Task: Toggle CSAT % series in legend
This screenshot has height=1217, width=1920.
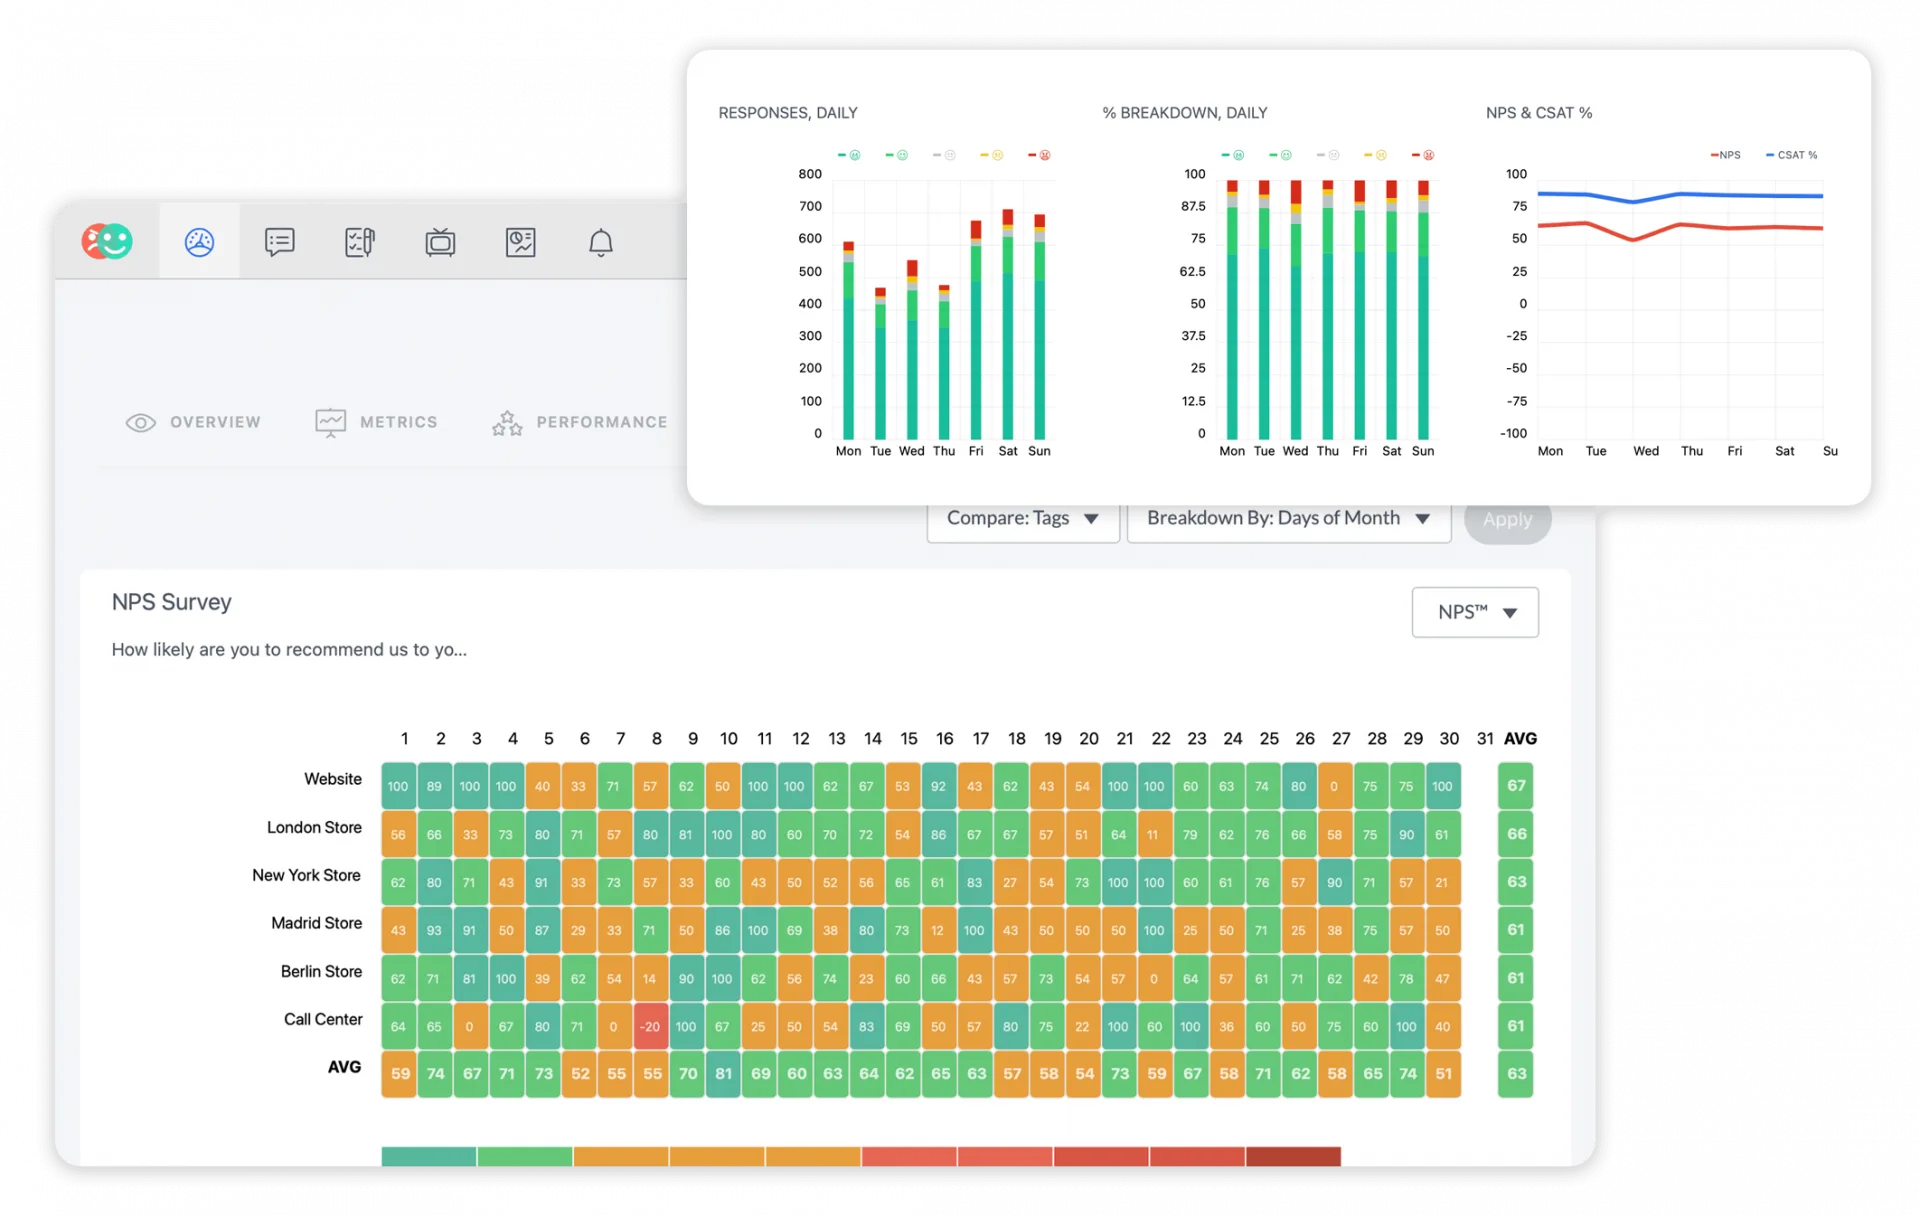Action: 1791,155
